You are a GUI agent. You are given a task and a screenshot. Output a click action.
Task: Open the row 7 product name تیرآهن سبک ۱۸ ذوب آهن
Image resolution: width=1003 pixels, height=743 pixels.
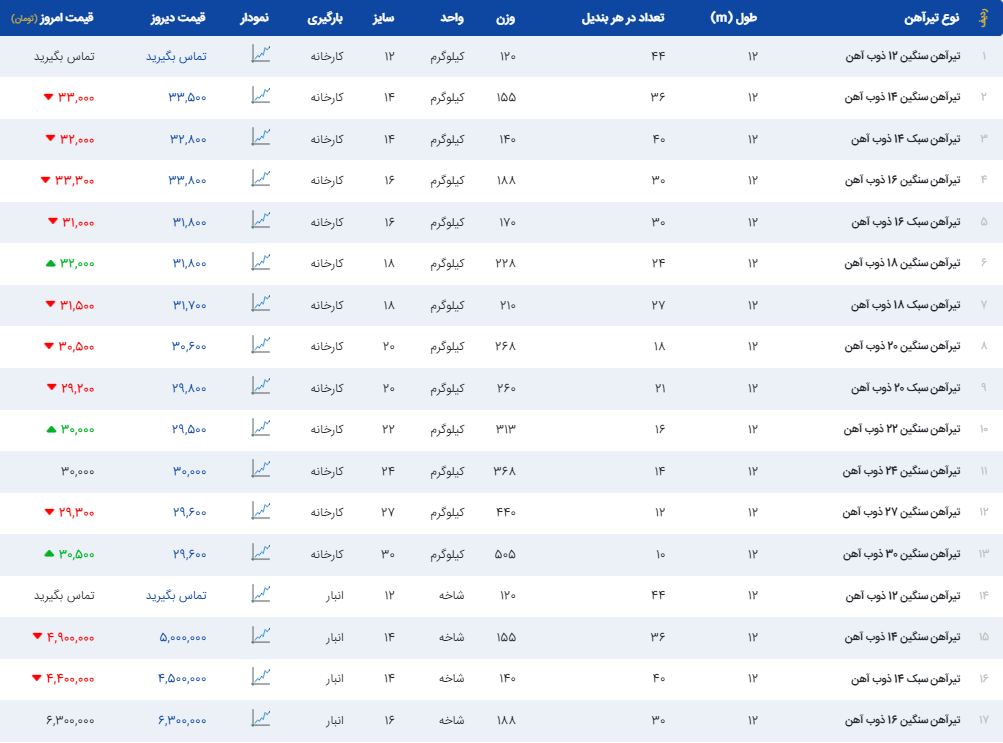coord(903,304)
